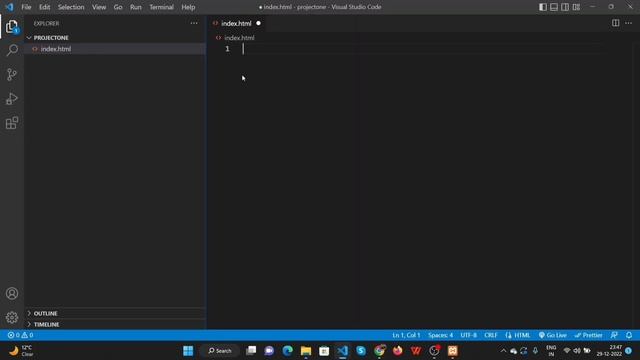Expand the OUTLINE section
This screenshot has width=640, height=360.
pyautogui.click(x=115, y=313)
